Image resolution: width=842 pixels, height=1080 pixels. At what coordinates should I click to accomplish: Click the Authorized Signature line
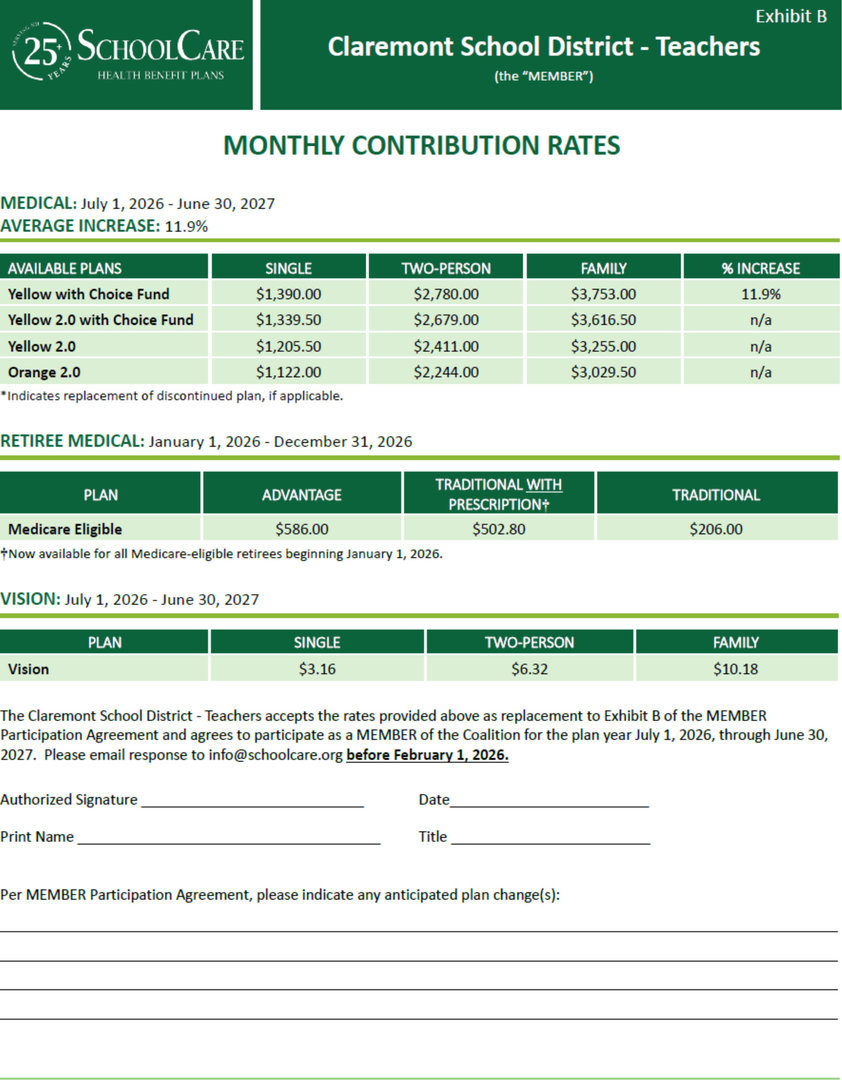[x=252, y=803]
